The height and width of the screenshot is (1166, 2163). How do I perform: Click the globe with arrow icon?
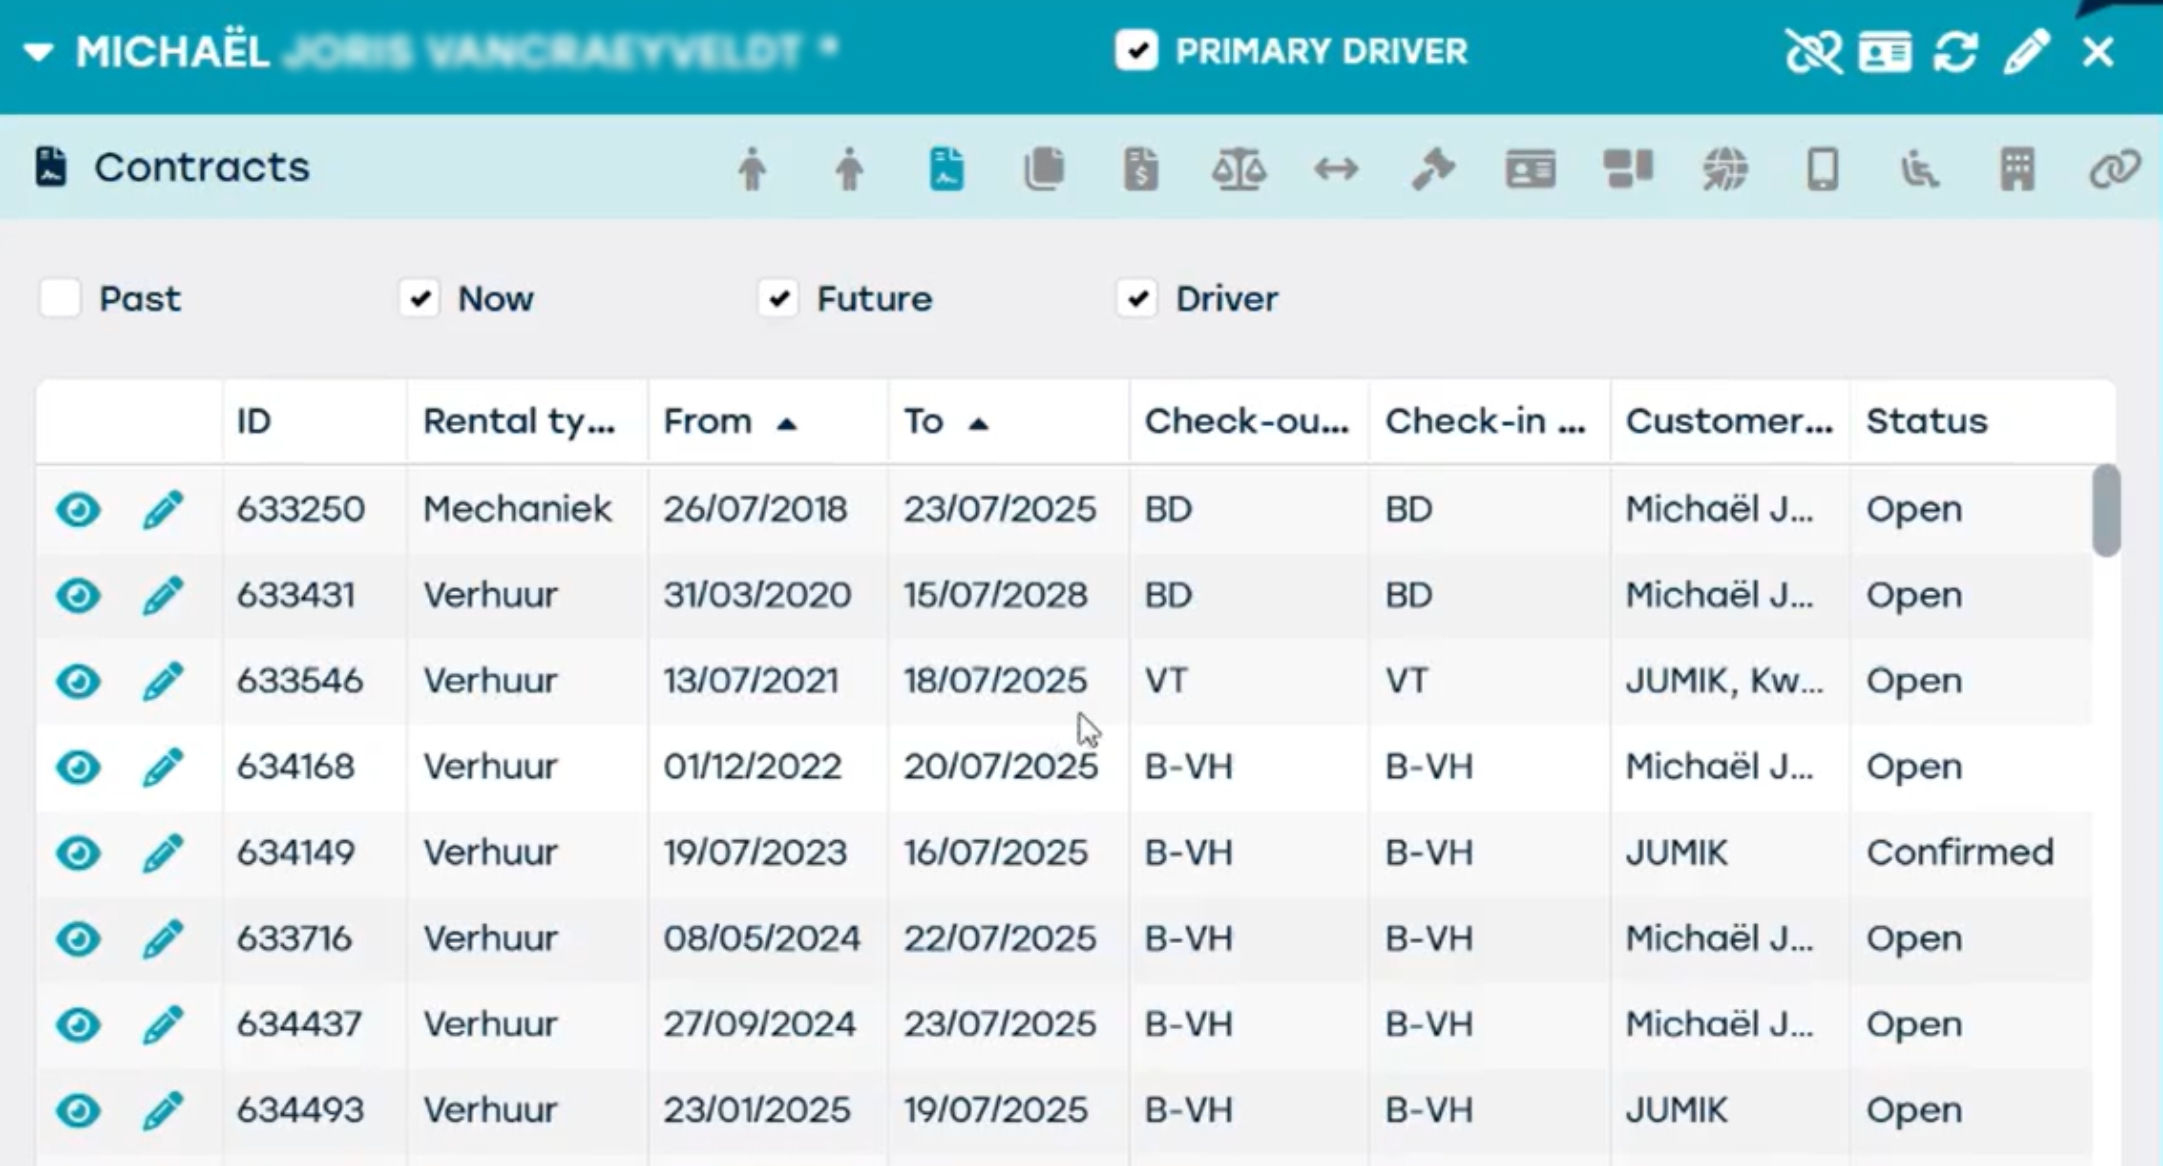pos(1725,169)
